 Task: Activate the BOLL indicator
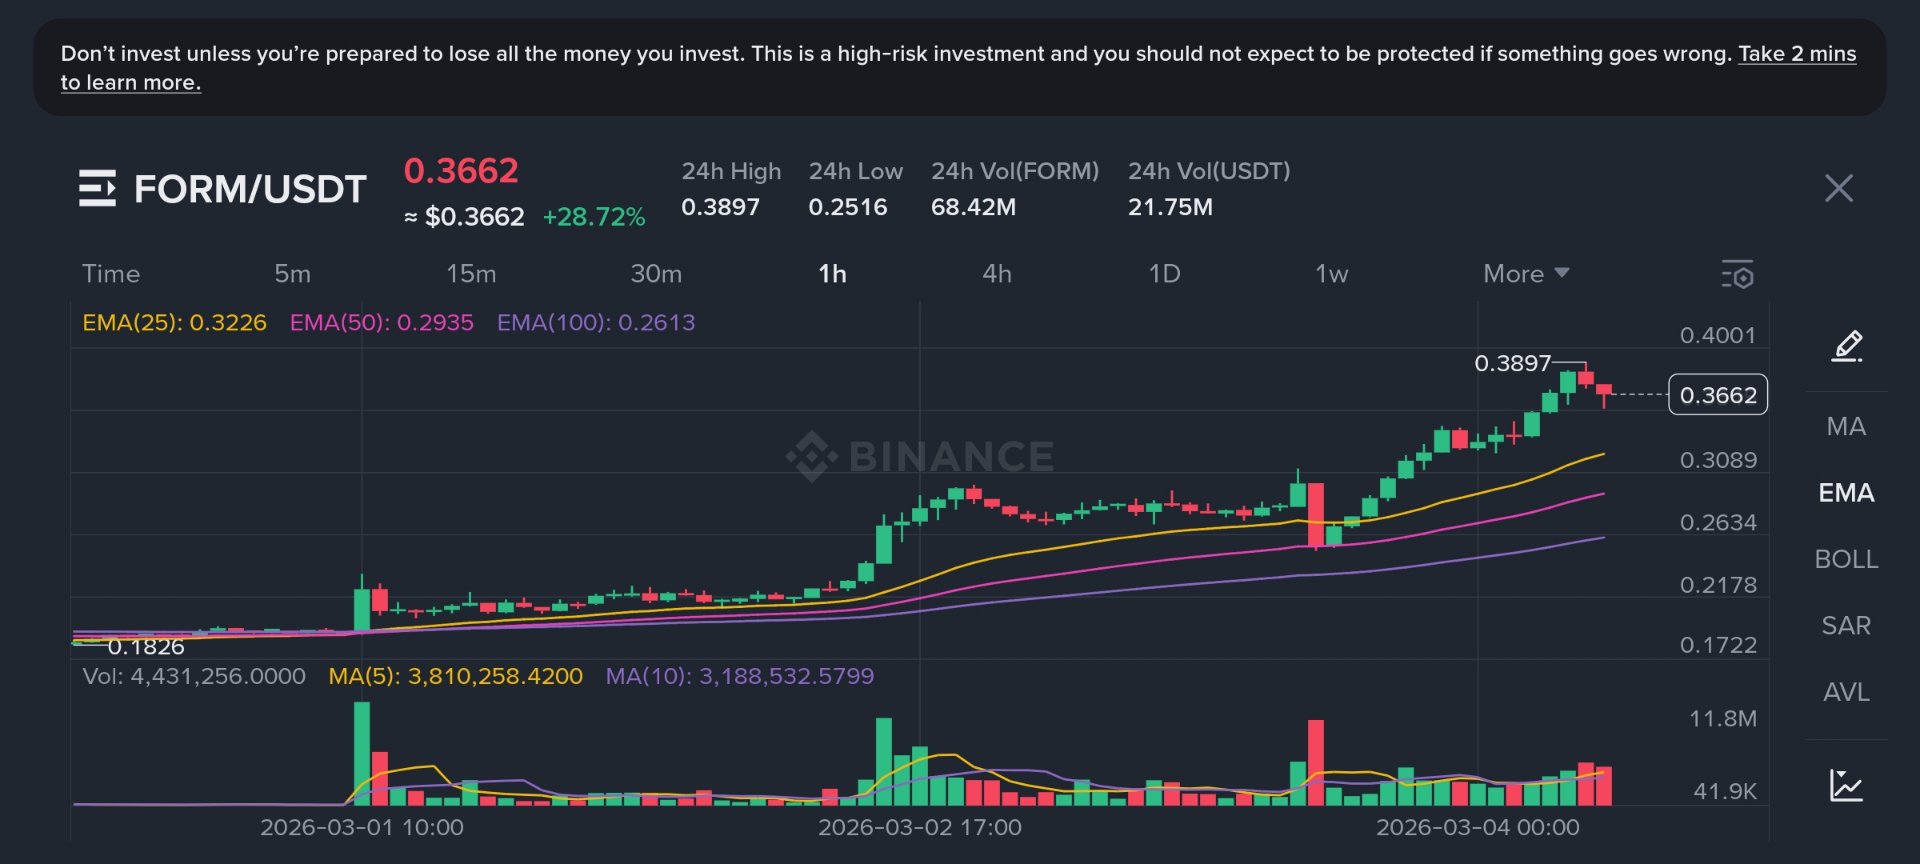[1846, 559]
